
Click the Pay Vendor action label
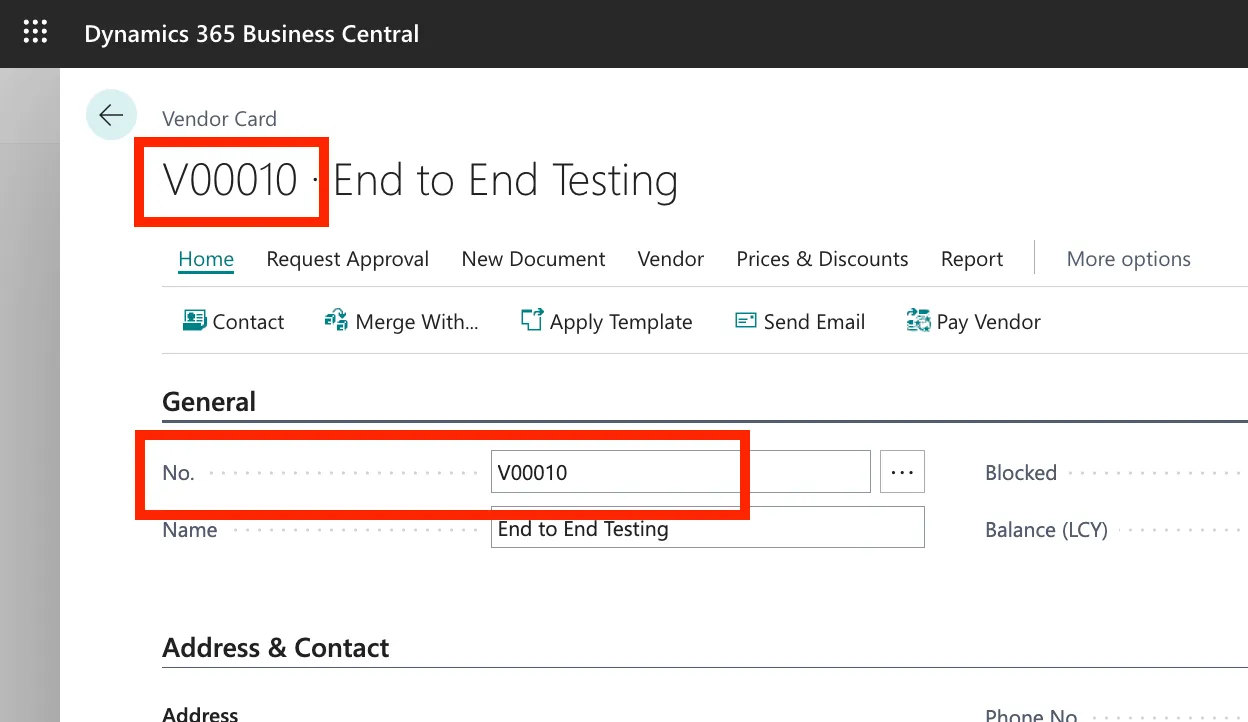click(x=989, y=322)
